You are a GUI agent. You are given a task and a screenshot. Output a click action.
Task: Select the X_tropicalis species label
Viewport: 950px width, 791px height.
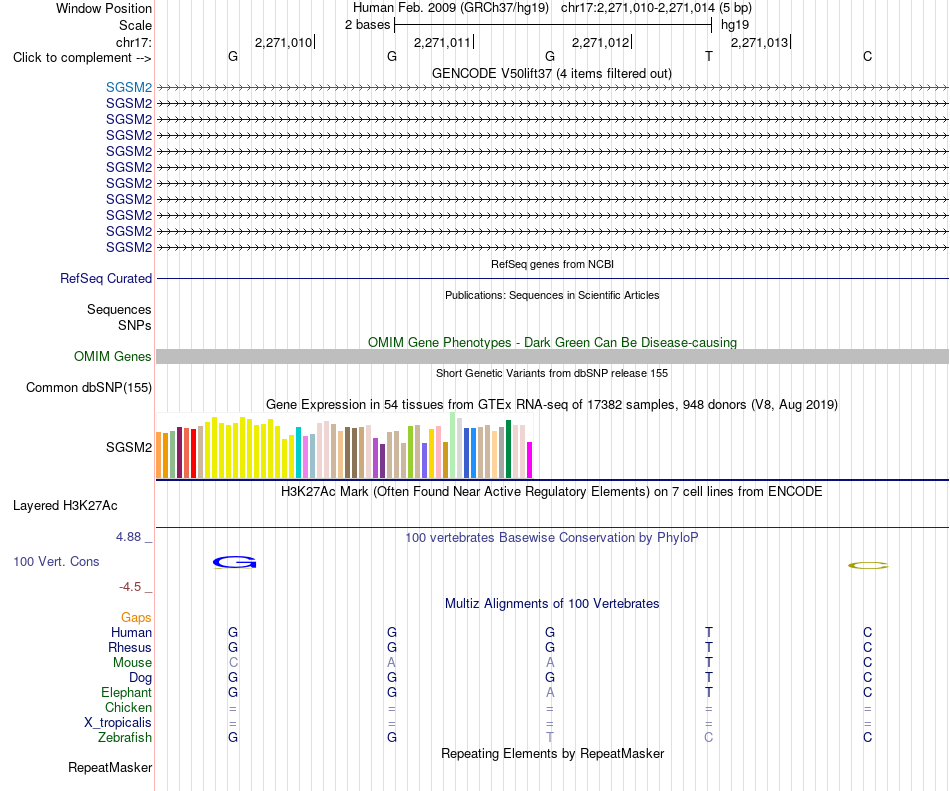coord(118,723)
